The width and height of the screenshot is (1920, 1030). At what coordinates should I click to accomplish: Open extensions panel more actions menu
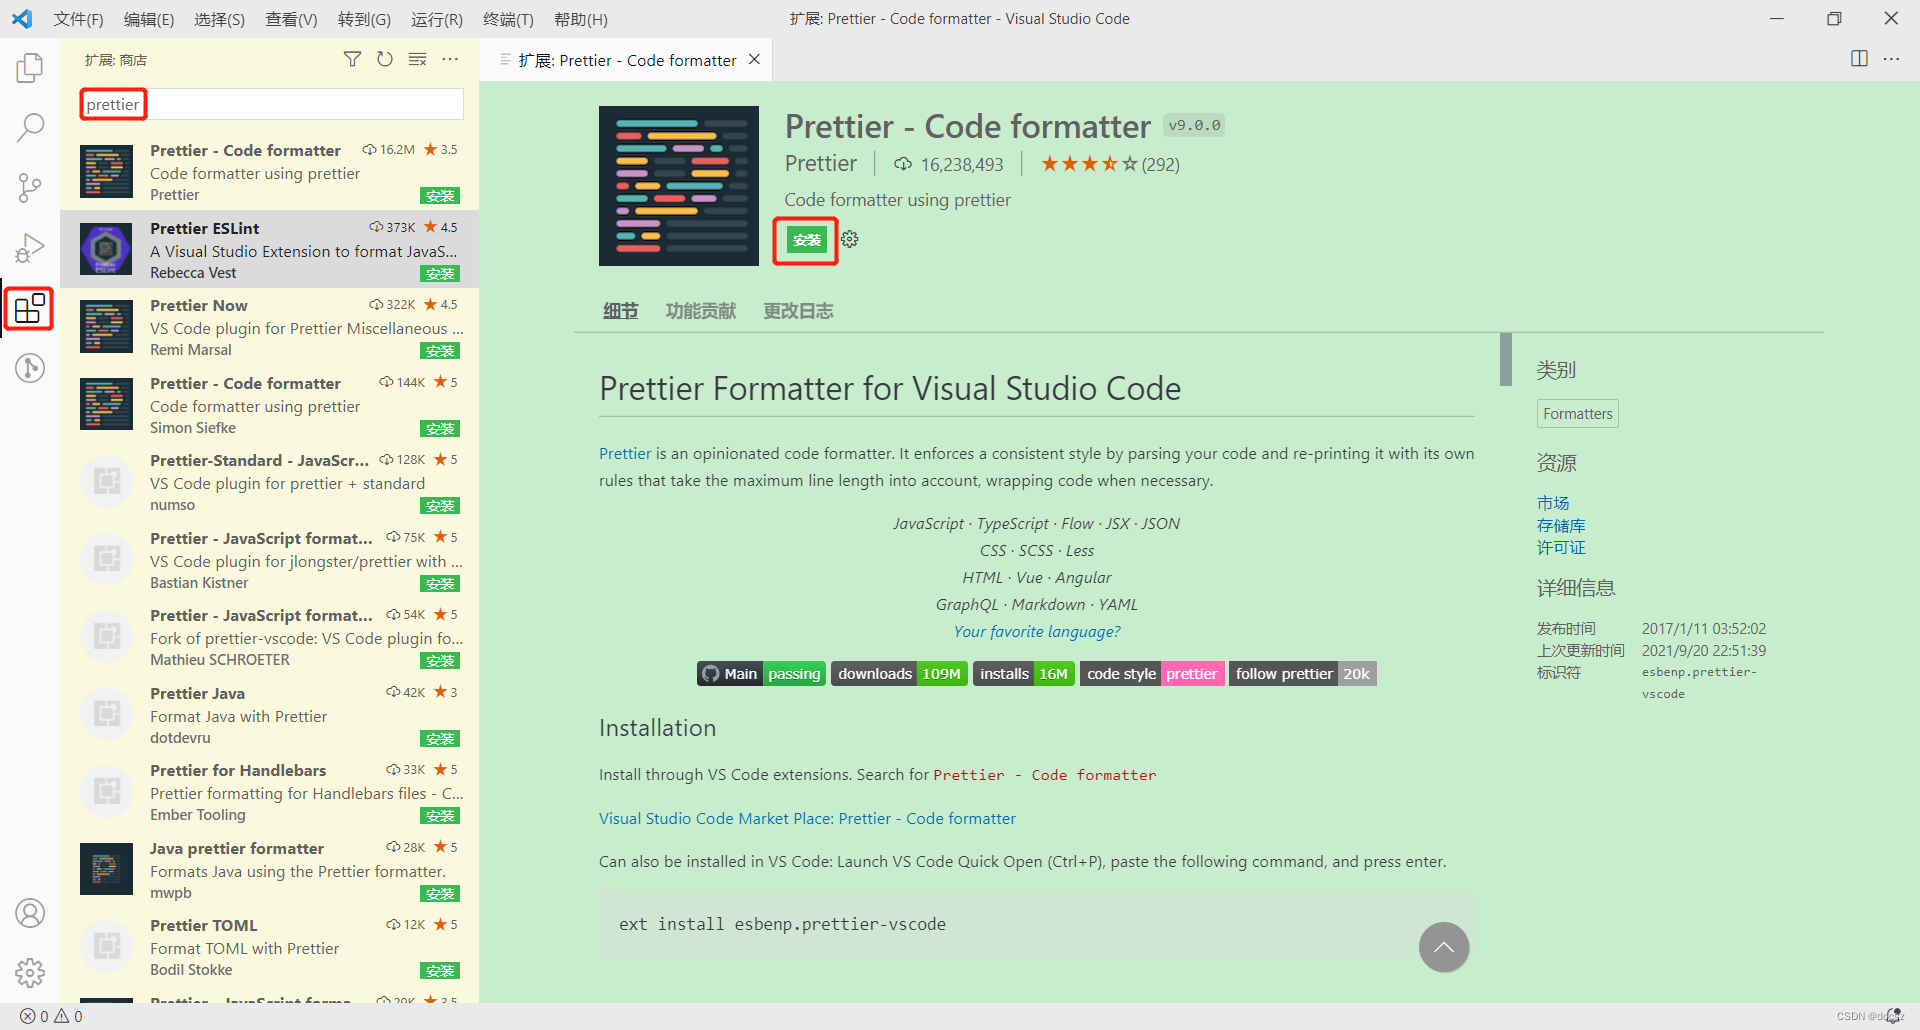pos(451,60)
